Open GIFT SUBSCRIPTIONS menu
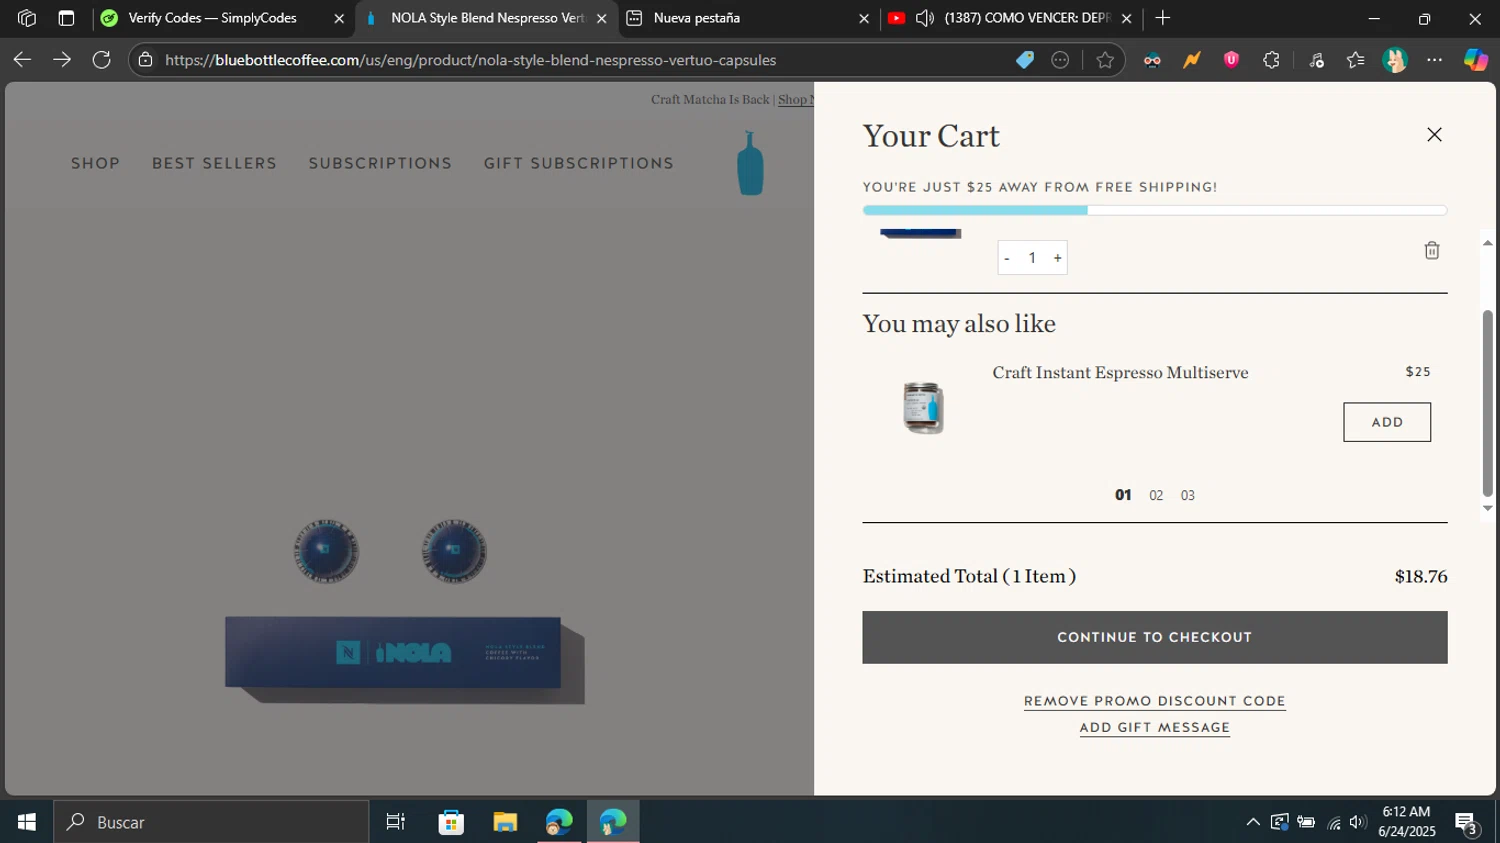Screen dimensions: 1500x843 (579, 163)
